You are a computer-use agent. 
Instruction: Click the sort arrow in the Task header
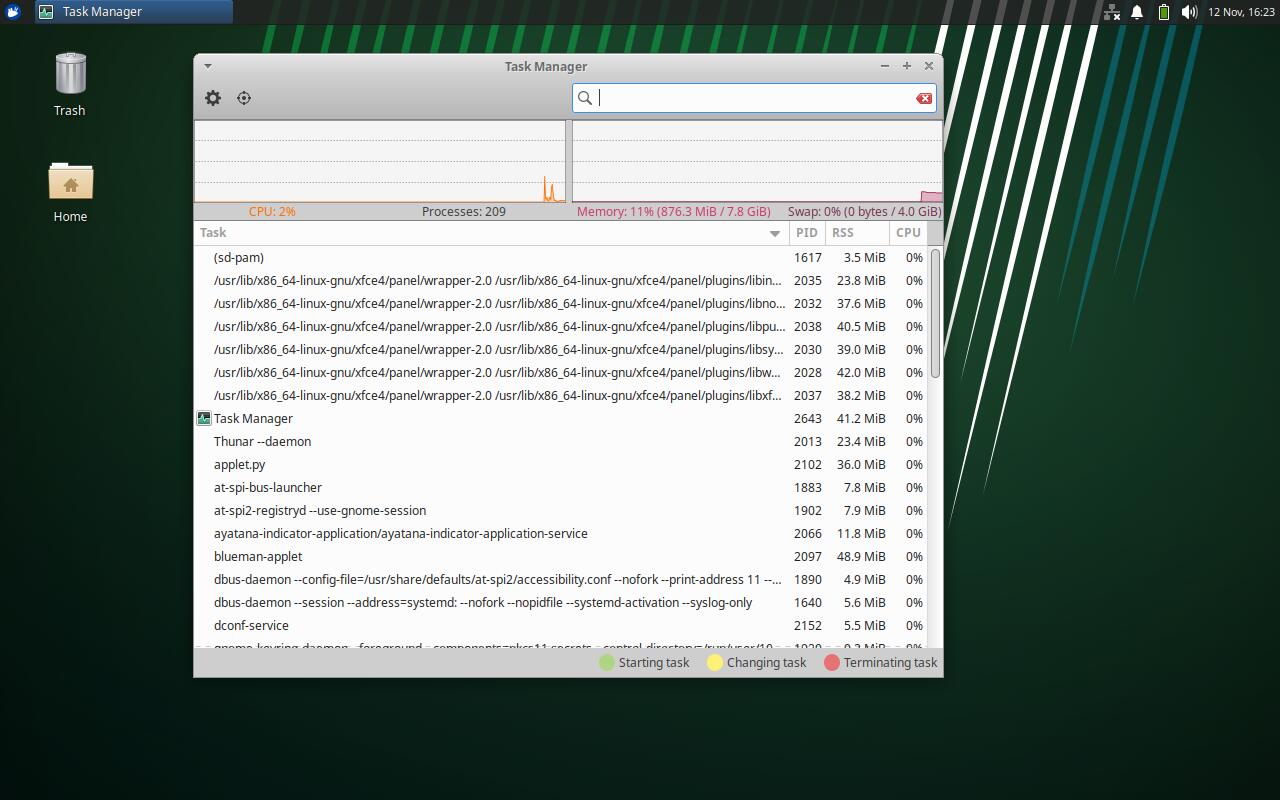774,234
